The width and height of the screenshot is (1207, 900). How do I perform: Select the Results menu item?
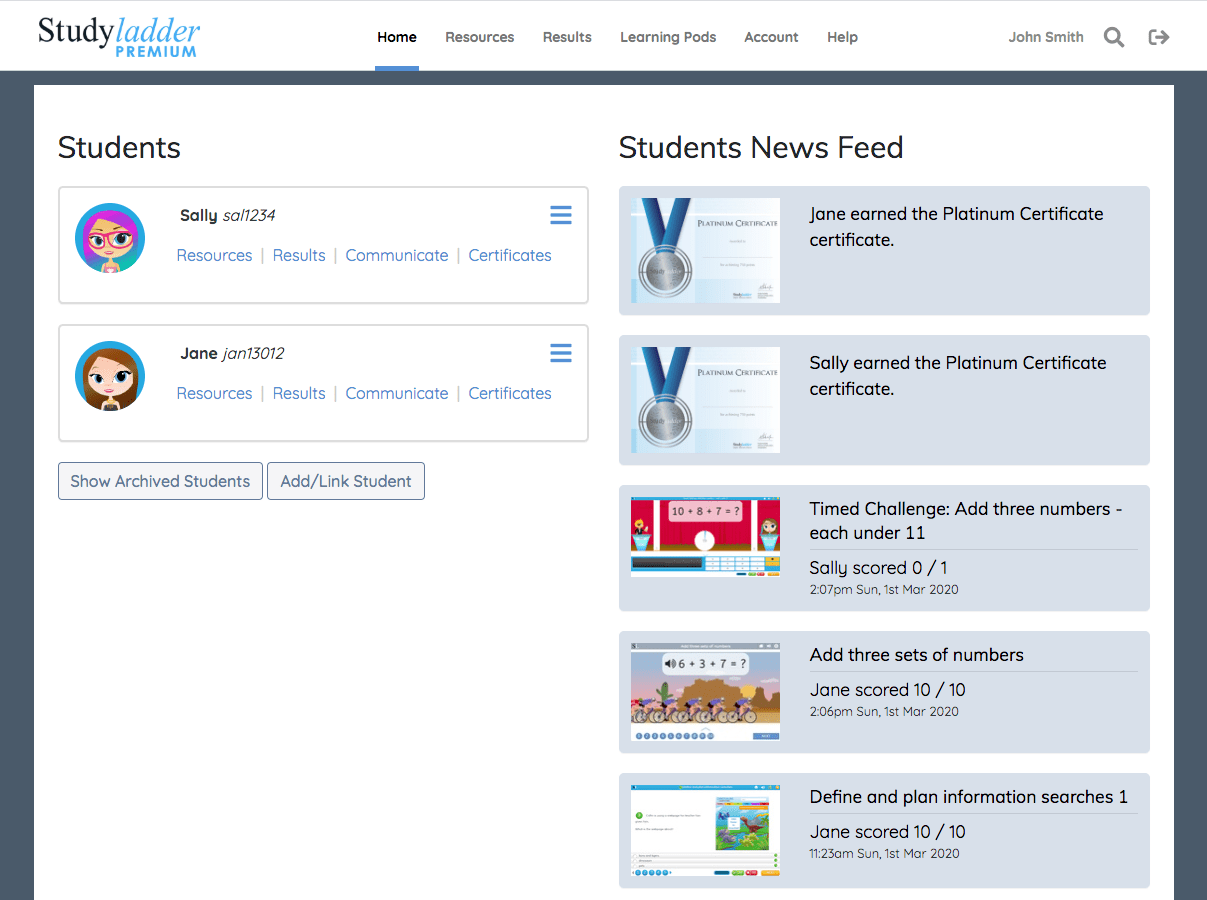tap(567, 37)
